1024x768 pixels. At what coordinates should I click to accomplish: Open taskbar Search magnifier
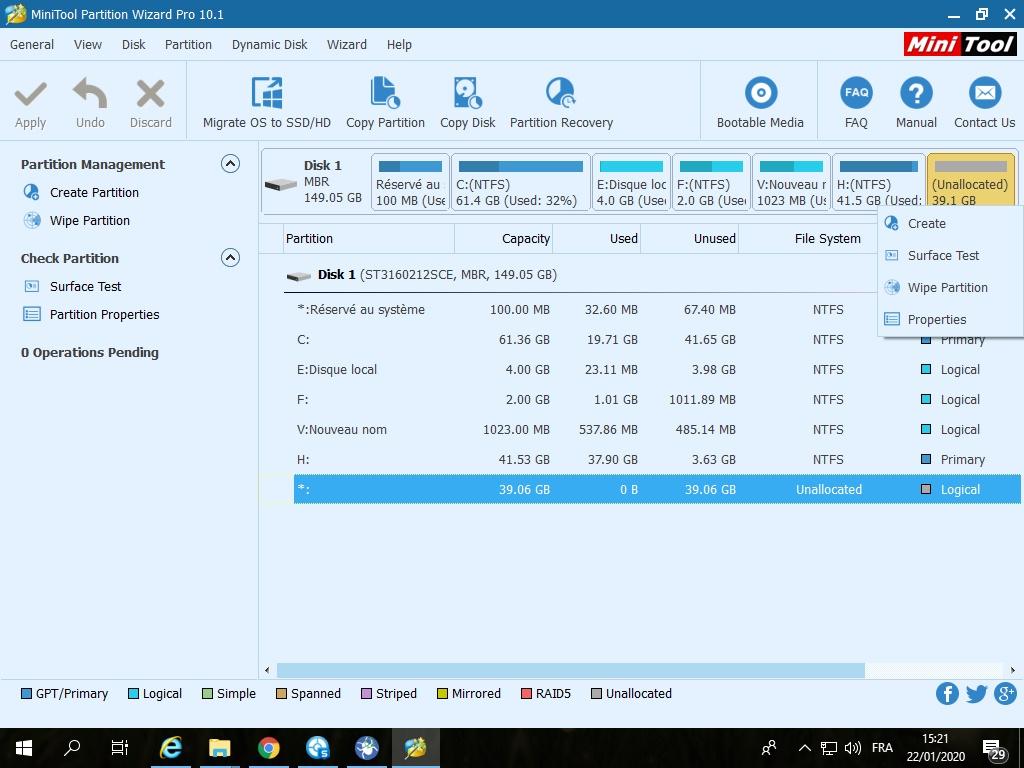[72, 748]
